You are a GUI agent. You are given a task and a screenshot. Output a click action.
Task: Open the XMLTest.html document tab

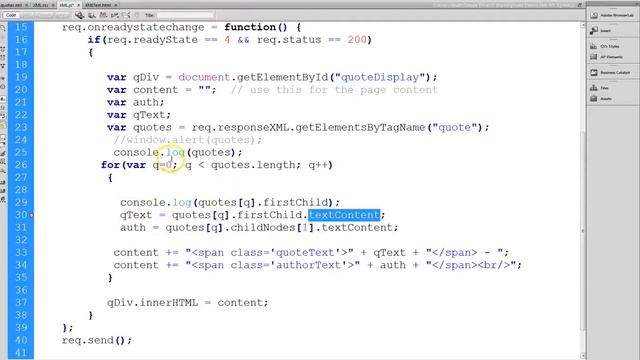tap(98, 5)
